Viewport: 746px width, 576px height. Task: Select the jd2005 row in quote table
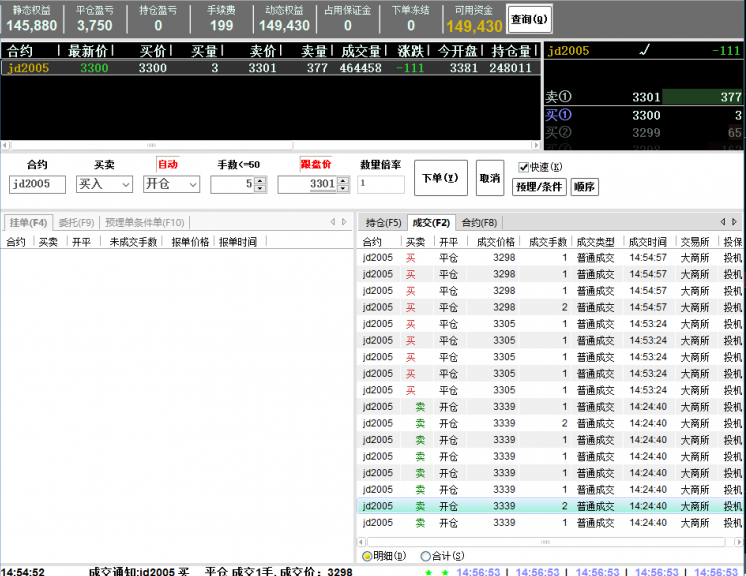point(270,68)
